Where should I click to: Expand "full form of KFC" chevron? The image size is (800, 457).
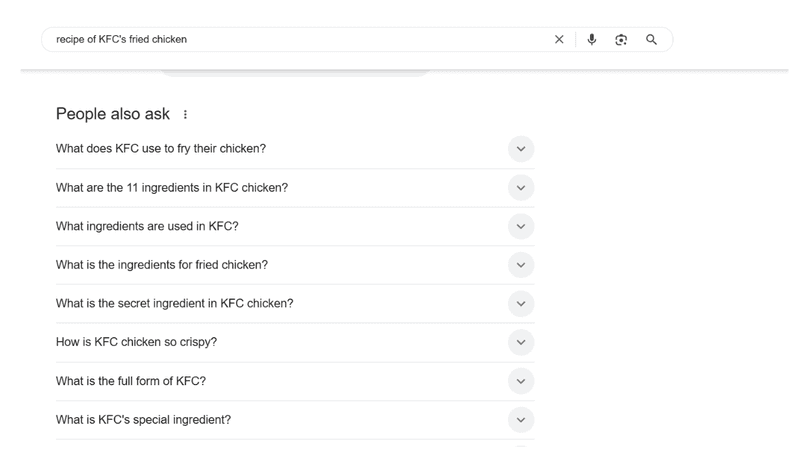click(x=520, y=381)
